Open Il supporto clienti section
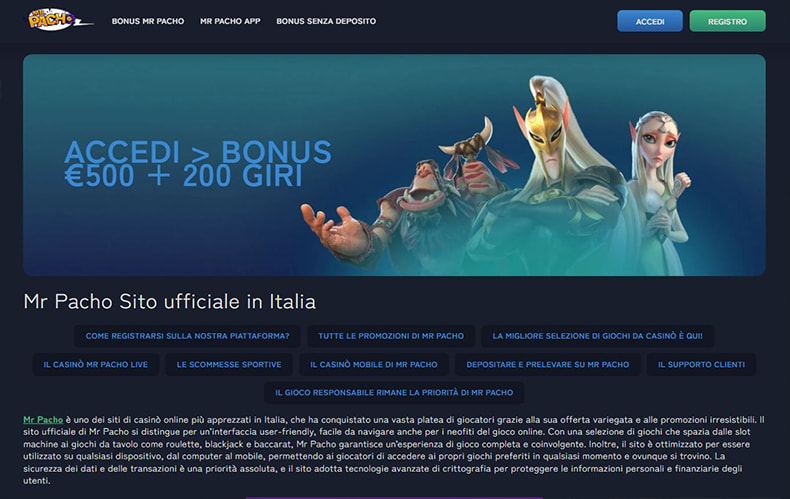The image size is (790, 499). click(701, 364)
